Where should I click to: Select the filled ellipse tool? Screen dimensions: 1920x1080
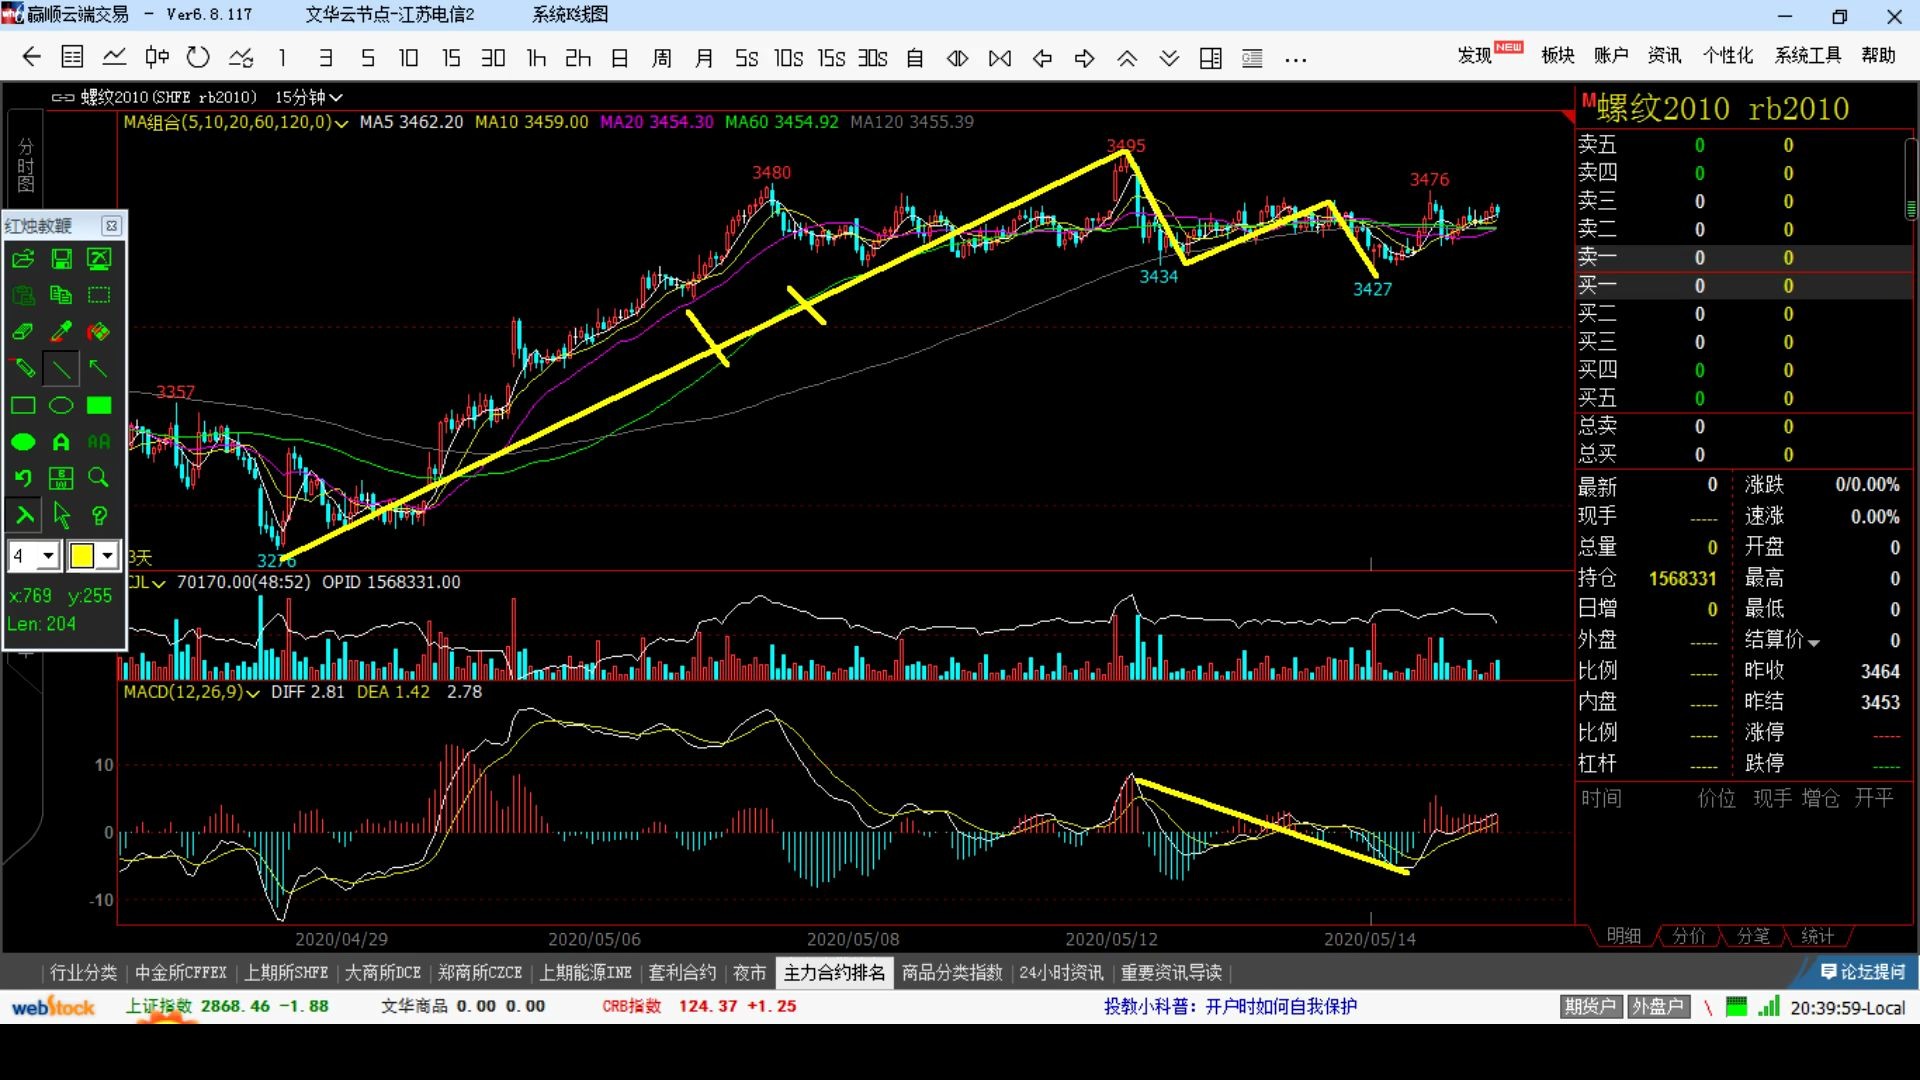[23, 441]
